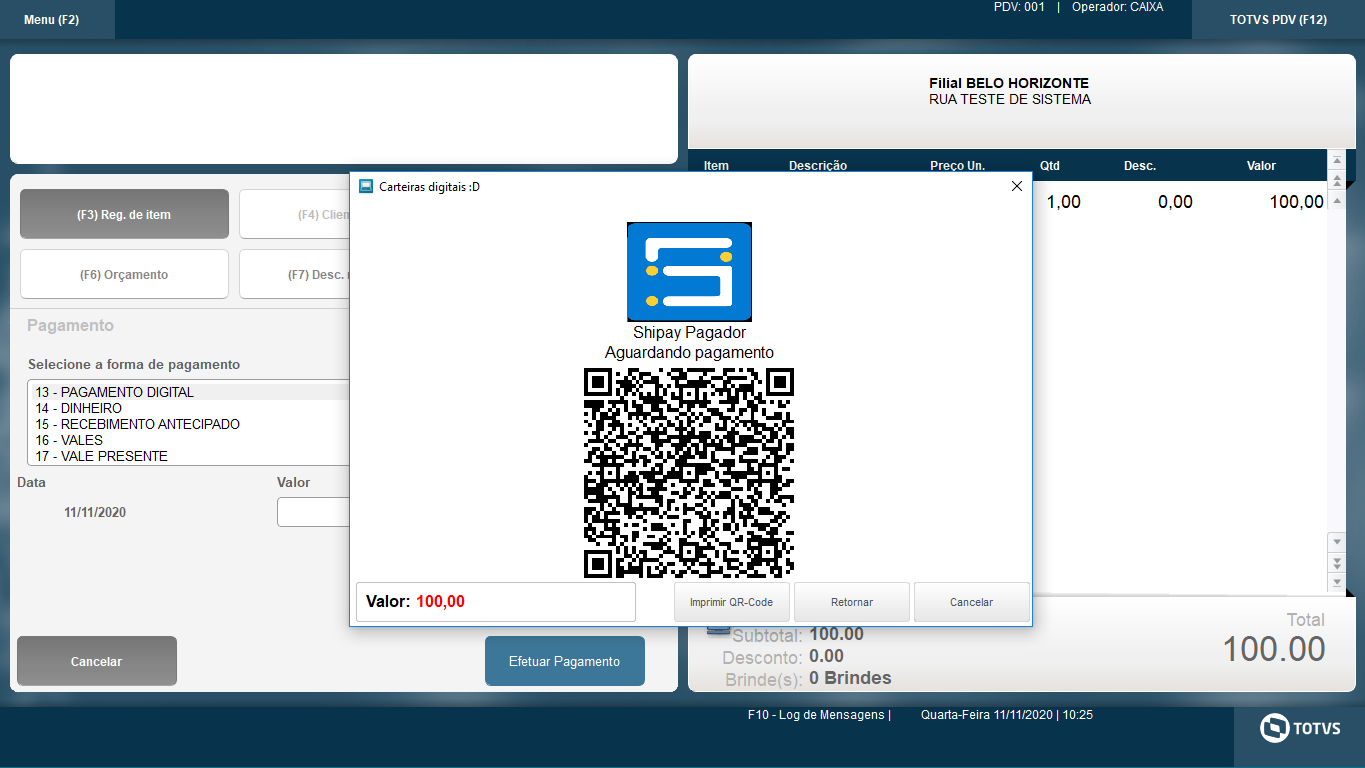Click the Data value 11/11/2020 in Pagamento panel
1365x768 pixels.
[95, 513]
